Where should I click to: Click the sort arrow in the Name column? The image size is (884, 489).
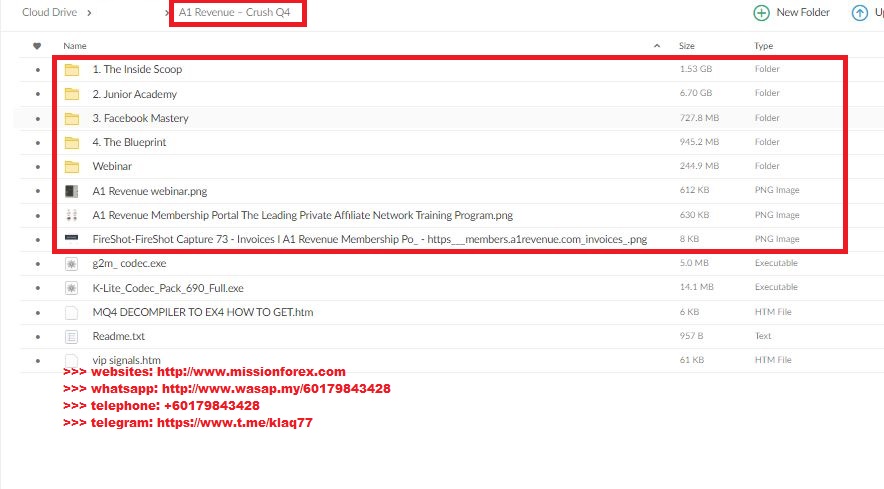pos(657,46)
